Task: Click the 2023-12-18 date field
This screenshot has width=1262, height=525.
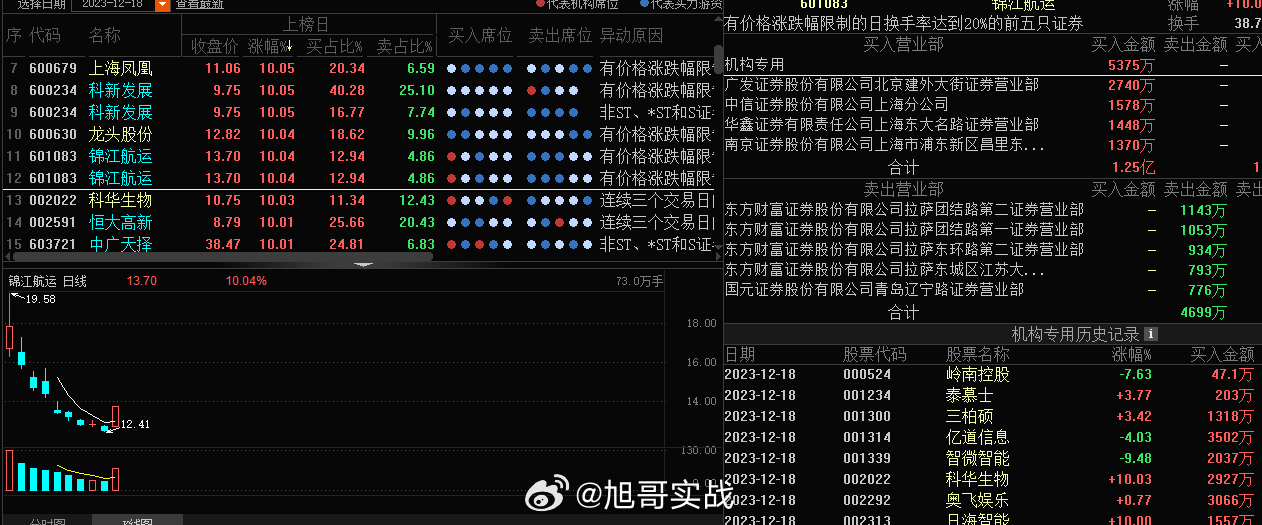Action: [x=113, y=4]
